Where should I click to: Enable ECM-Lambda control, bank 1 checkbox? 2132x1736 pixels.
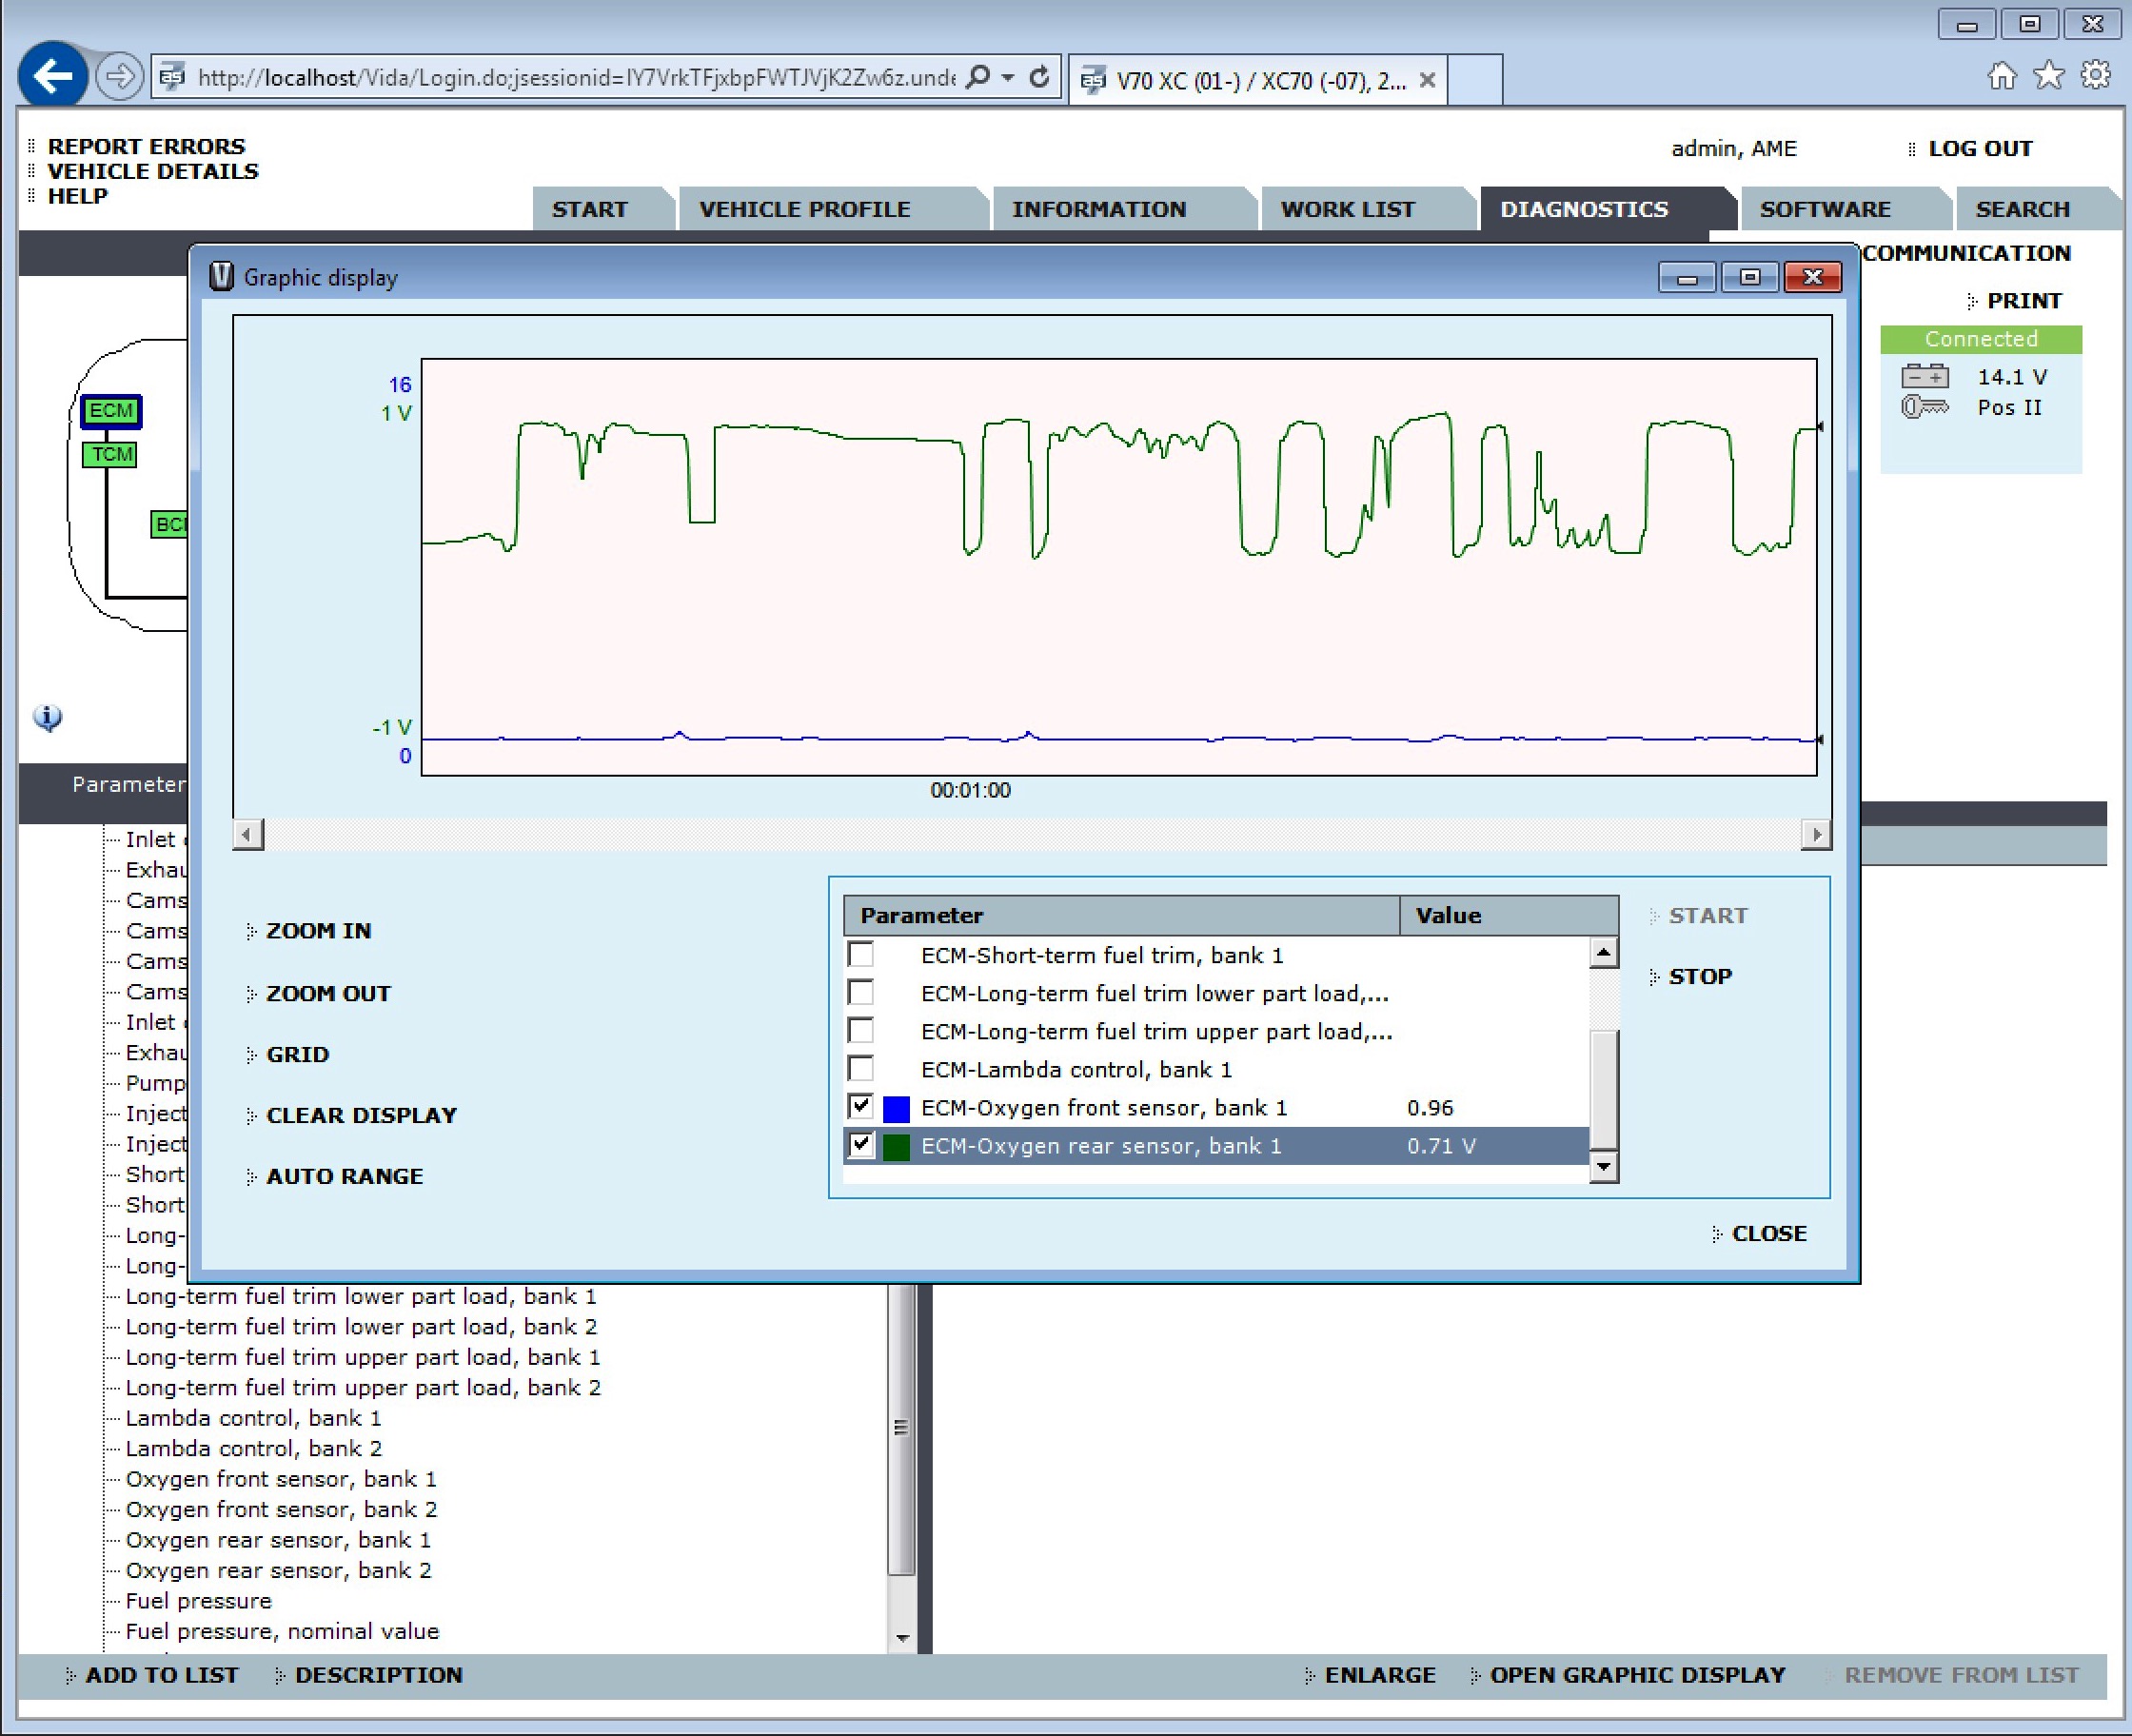coord(861,1069)
